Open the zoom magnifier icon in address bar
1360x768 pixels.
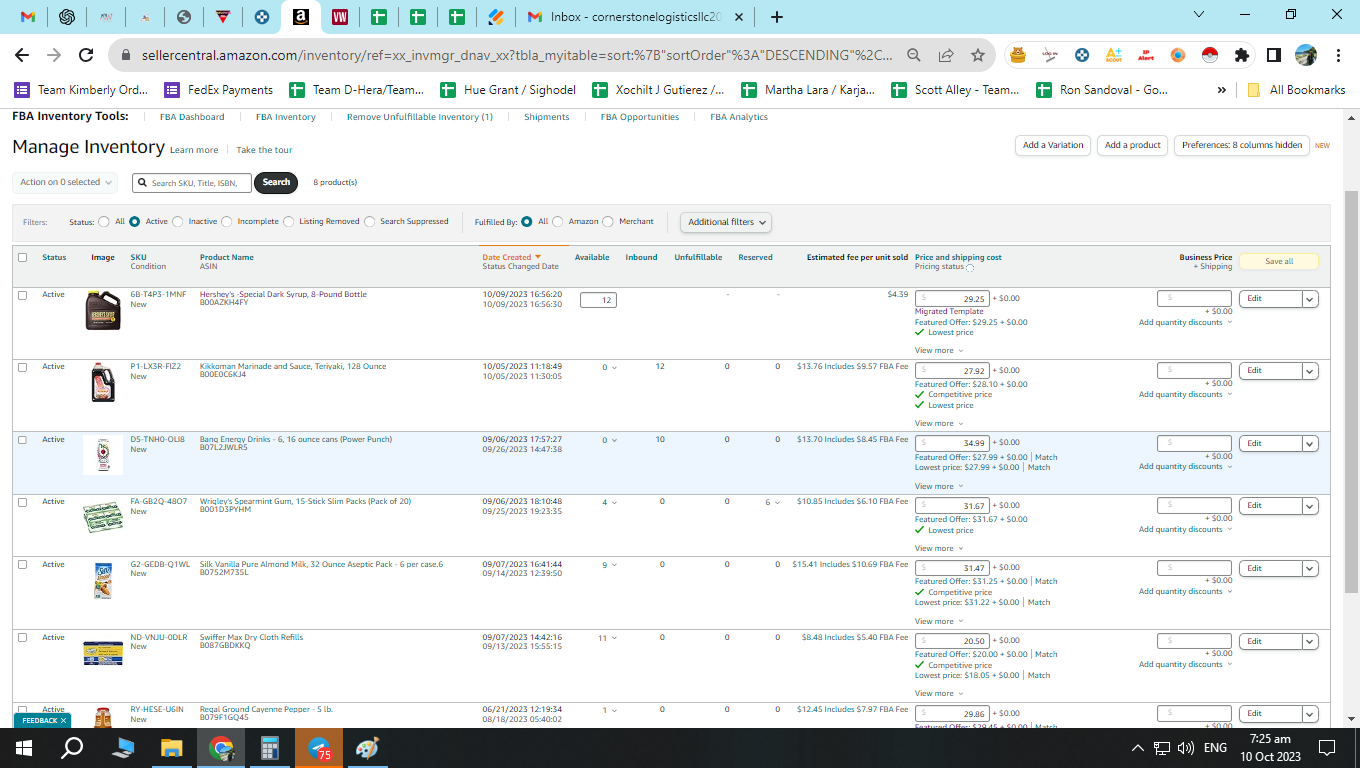(x=914, y=55)
